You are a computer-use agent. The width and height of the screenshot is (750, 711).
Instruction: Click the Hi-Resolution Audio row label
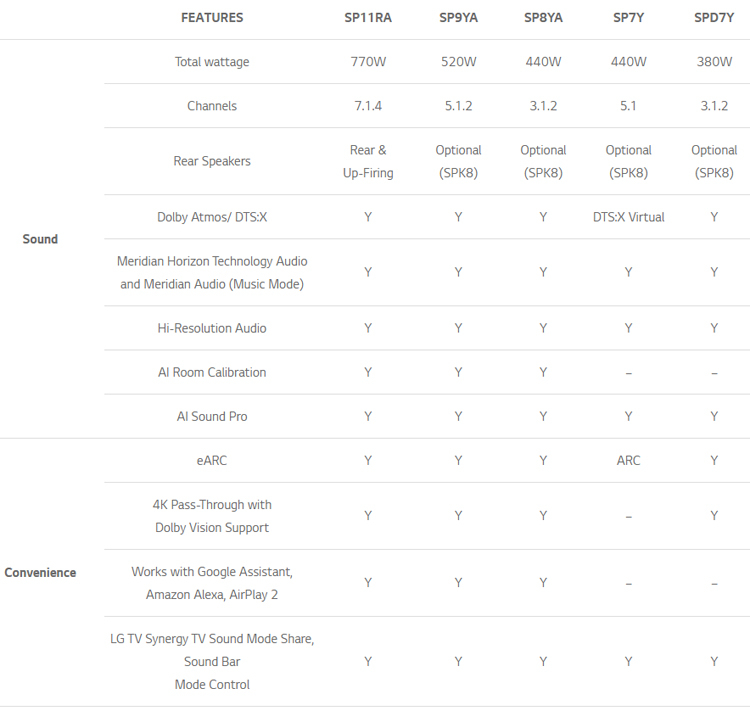(x=212, y=328)
